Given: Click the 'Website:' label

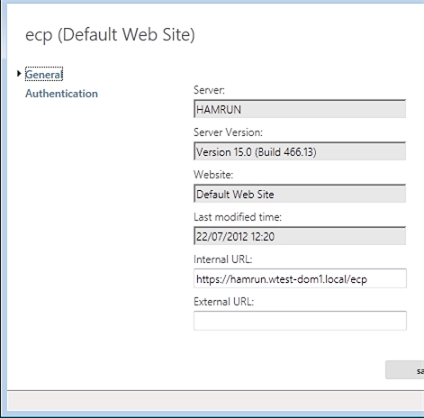Looking at the screenshot, I should [213, 174].
